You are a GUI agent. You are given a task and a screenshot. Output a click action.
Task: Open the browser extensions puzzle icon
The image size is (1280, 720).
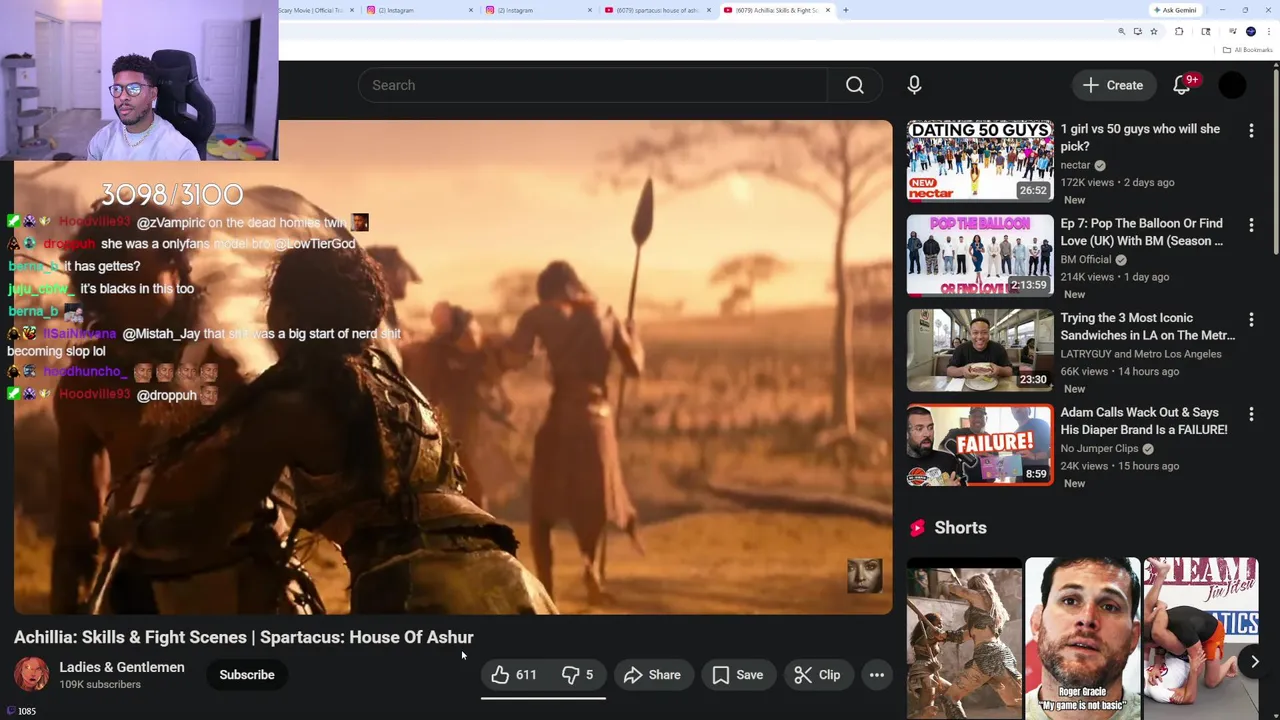(x=1179, y=32)
